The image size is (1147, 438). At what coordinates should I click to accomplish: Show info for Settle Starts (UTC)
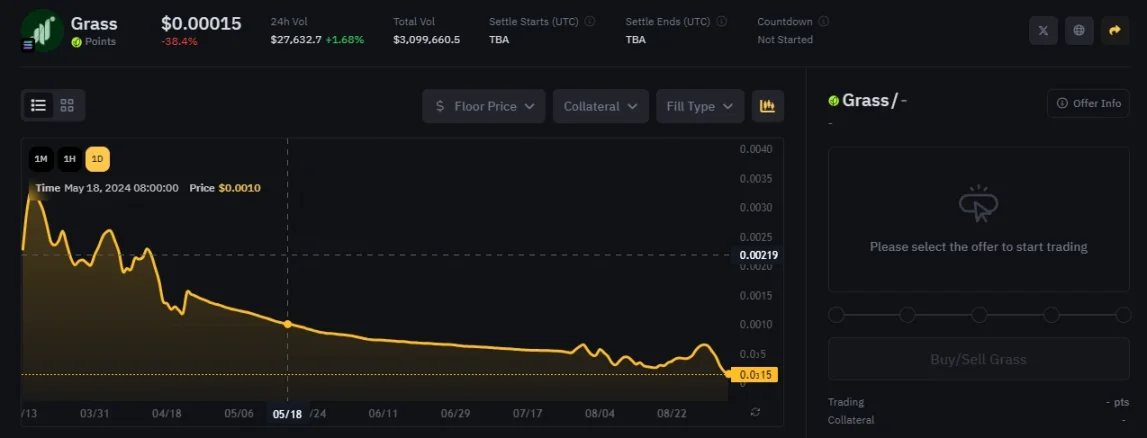tap(590, 22)
